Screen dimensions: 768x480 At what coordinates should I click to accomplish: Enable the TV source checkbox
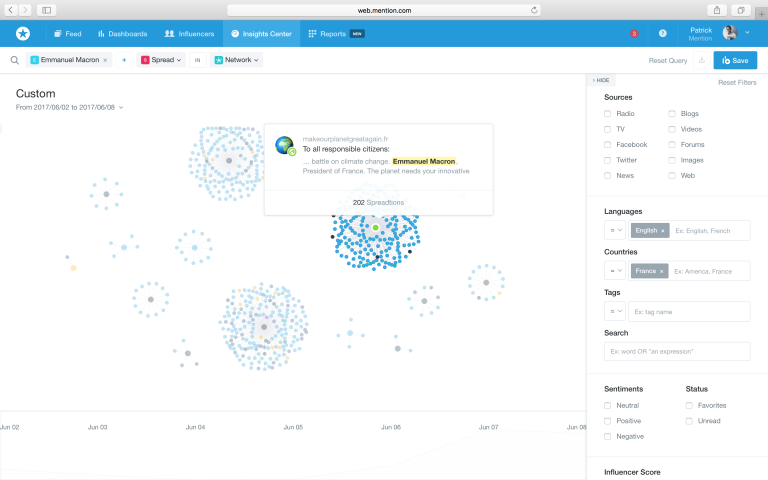tap(607, 129)
